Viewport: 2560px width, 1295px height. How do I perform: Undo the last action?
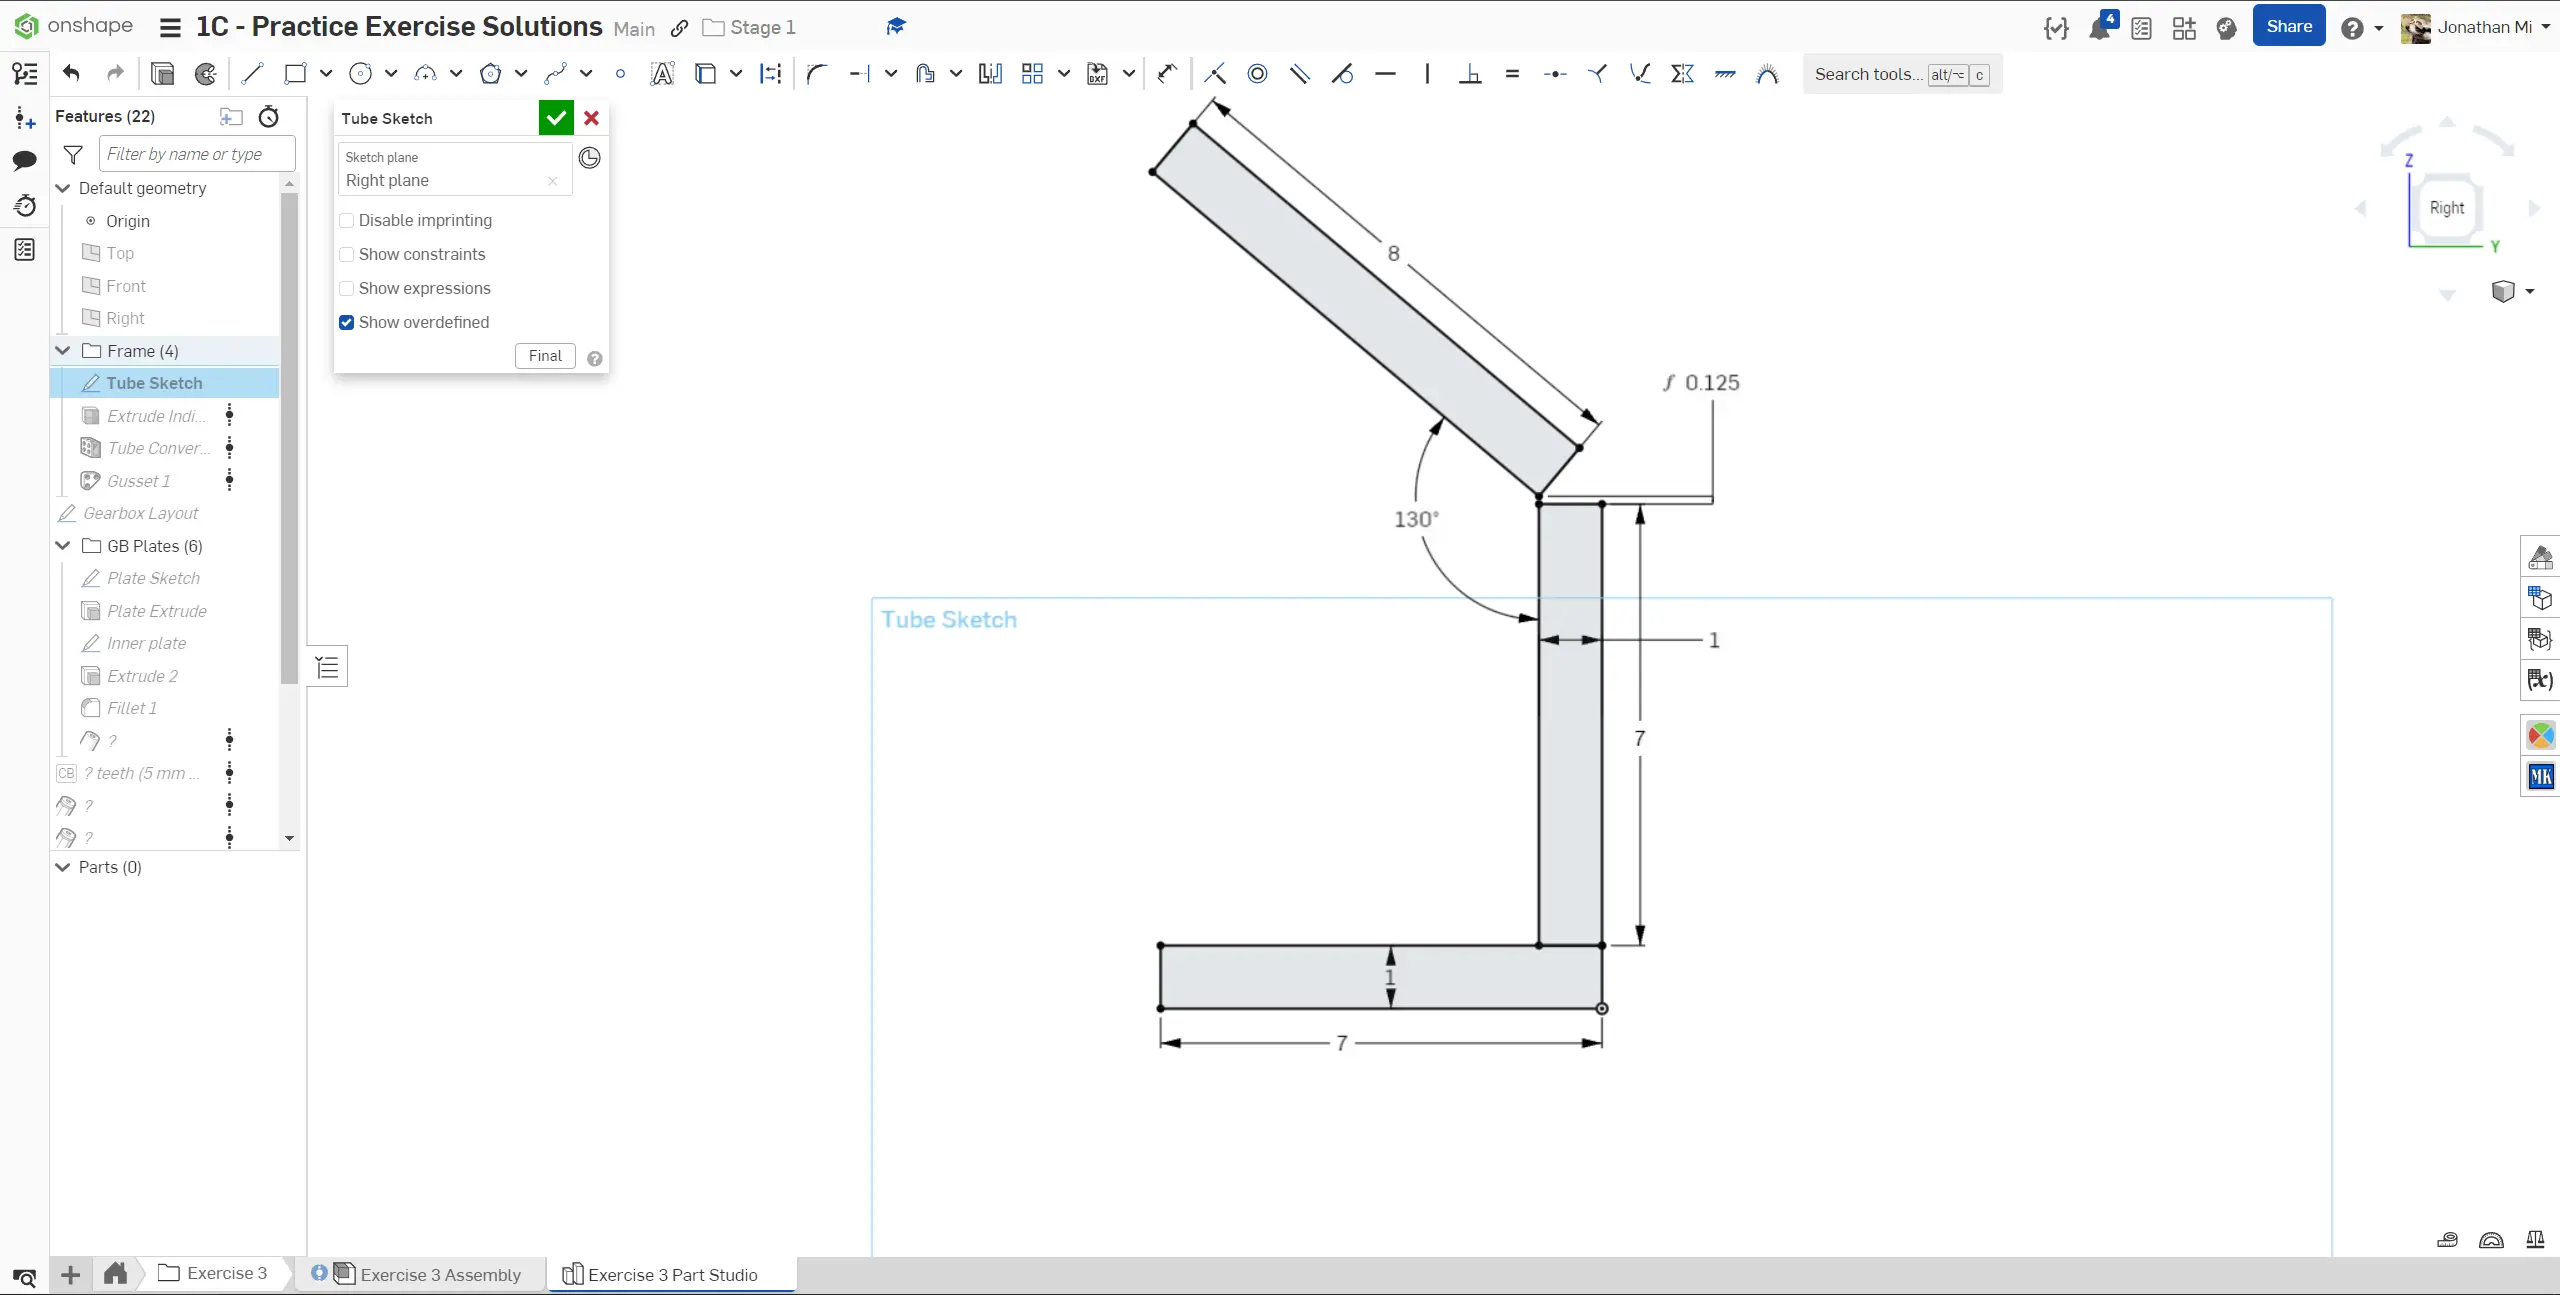71,73
